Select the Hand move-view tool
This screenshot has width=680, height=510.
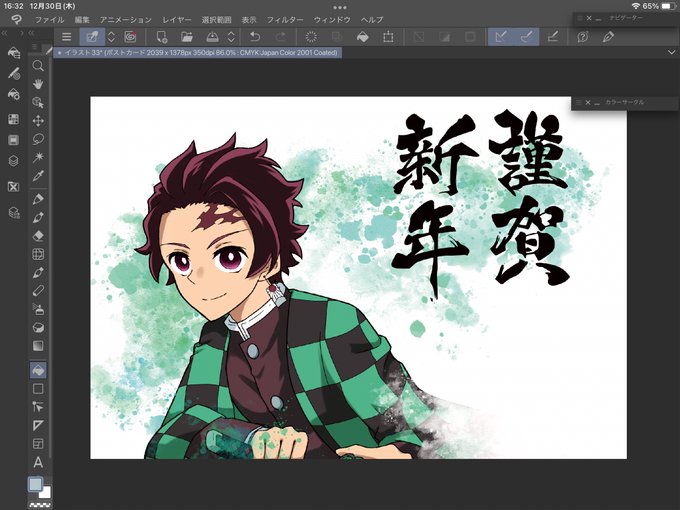tap(38, 84)
